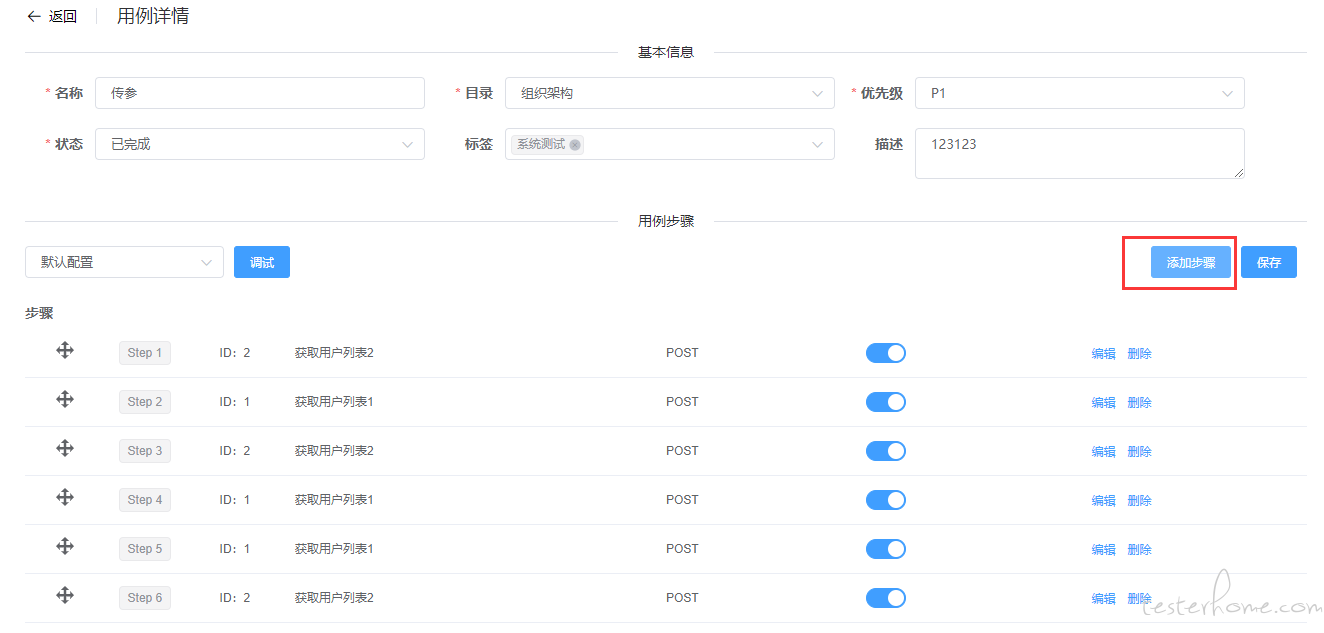Screen dimensions: 1324x633
Task: Toggle the Step 2 switch off
Action: click(x=886, y=402)
